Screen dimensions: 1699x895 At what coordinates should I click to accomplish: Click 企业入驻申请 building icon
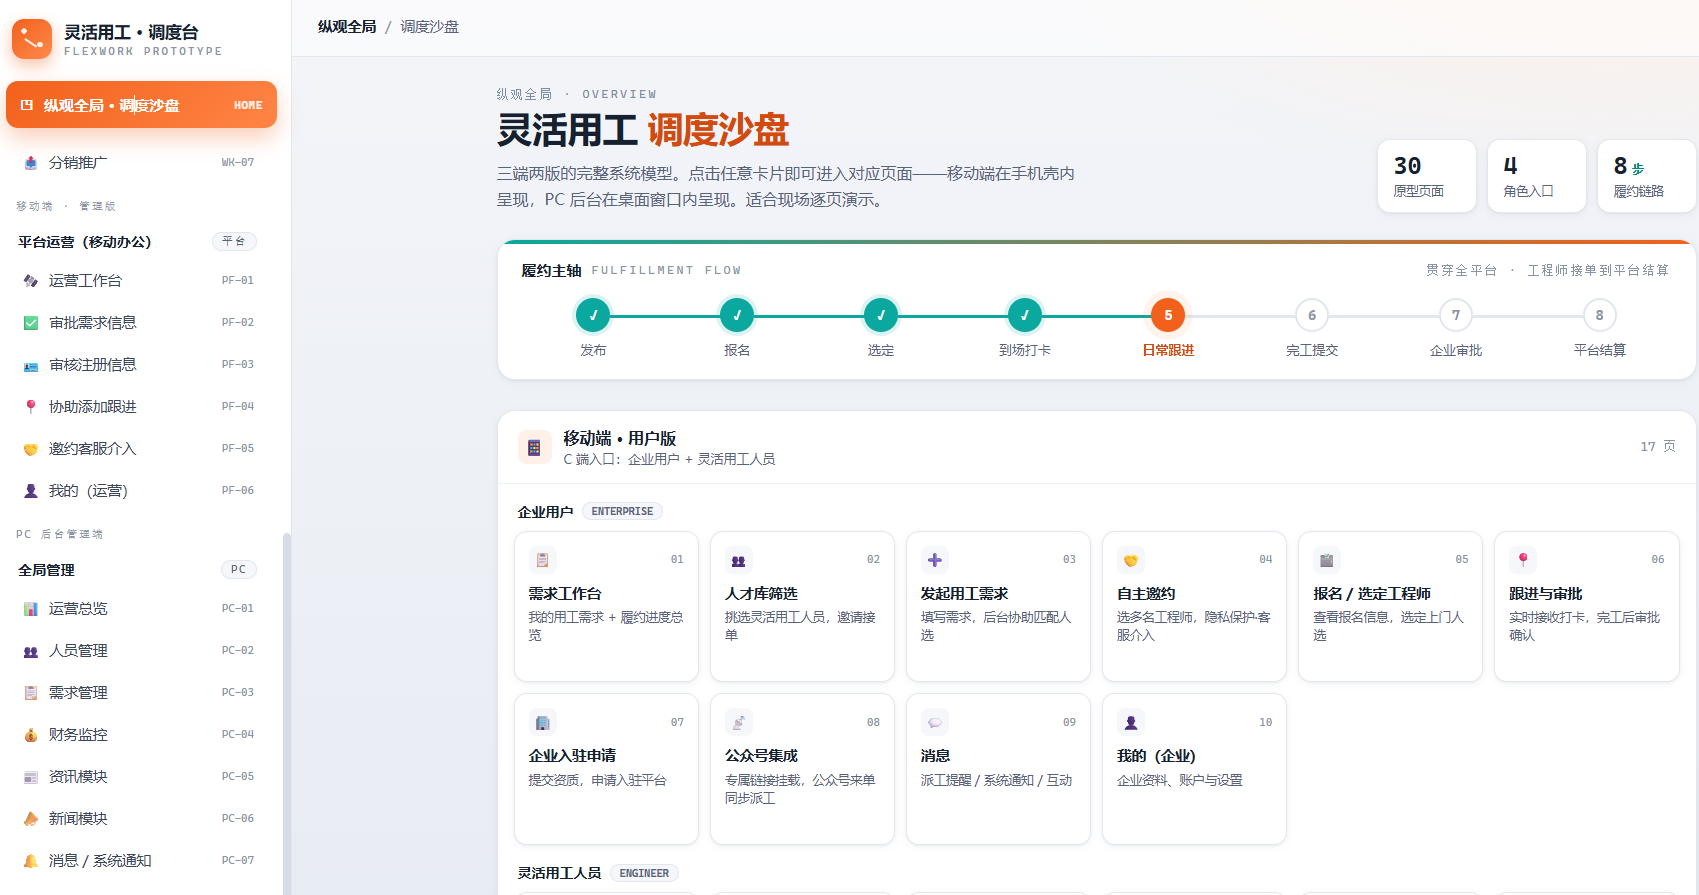pos(542,722)
